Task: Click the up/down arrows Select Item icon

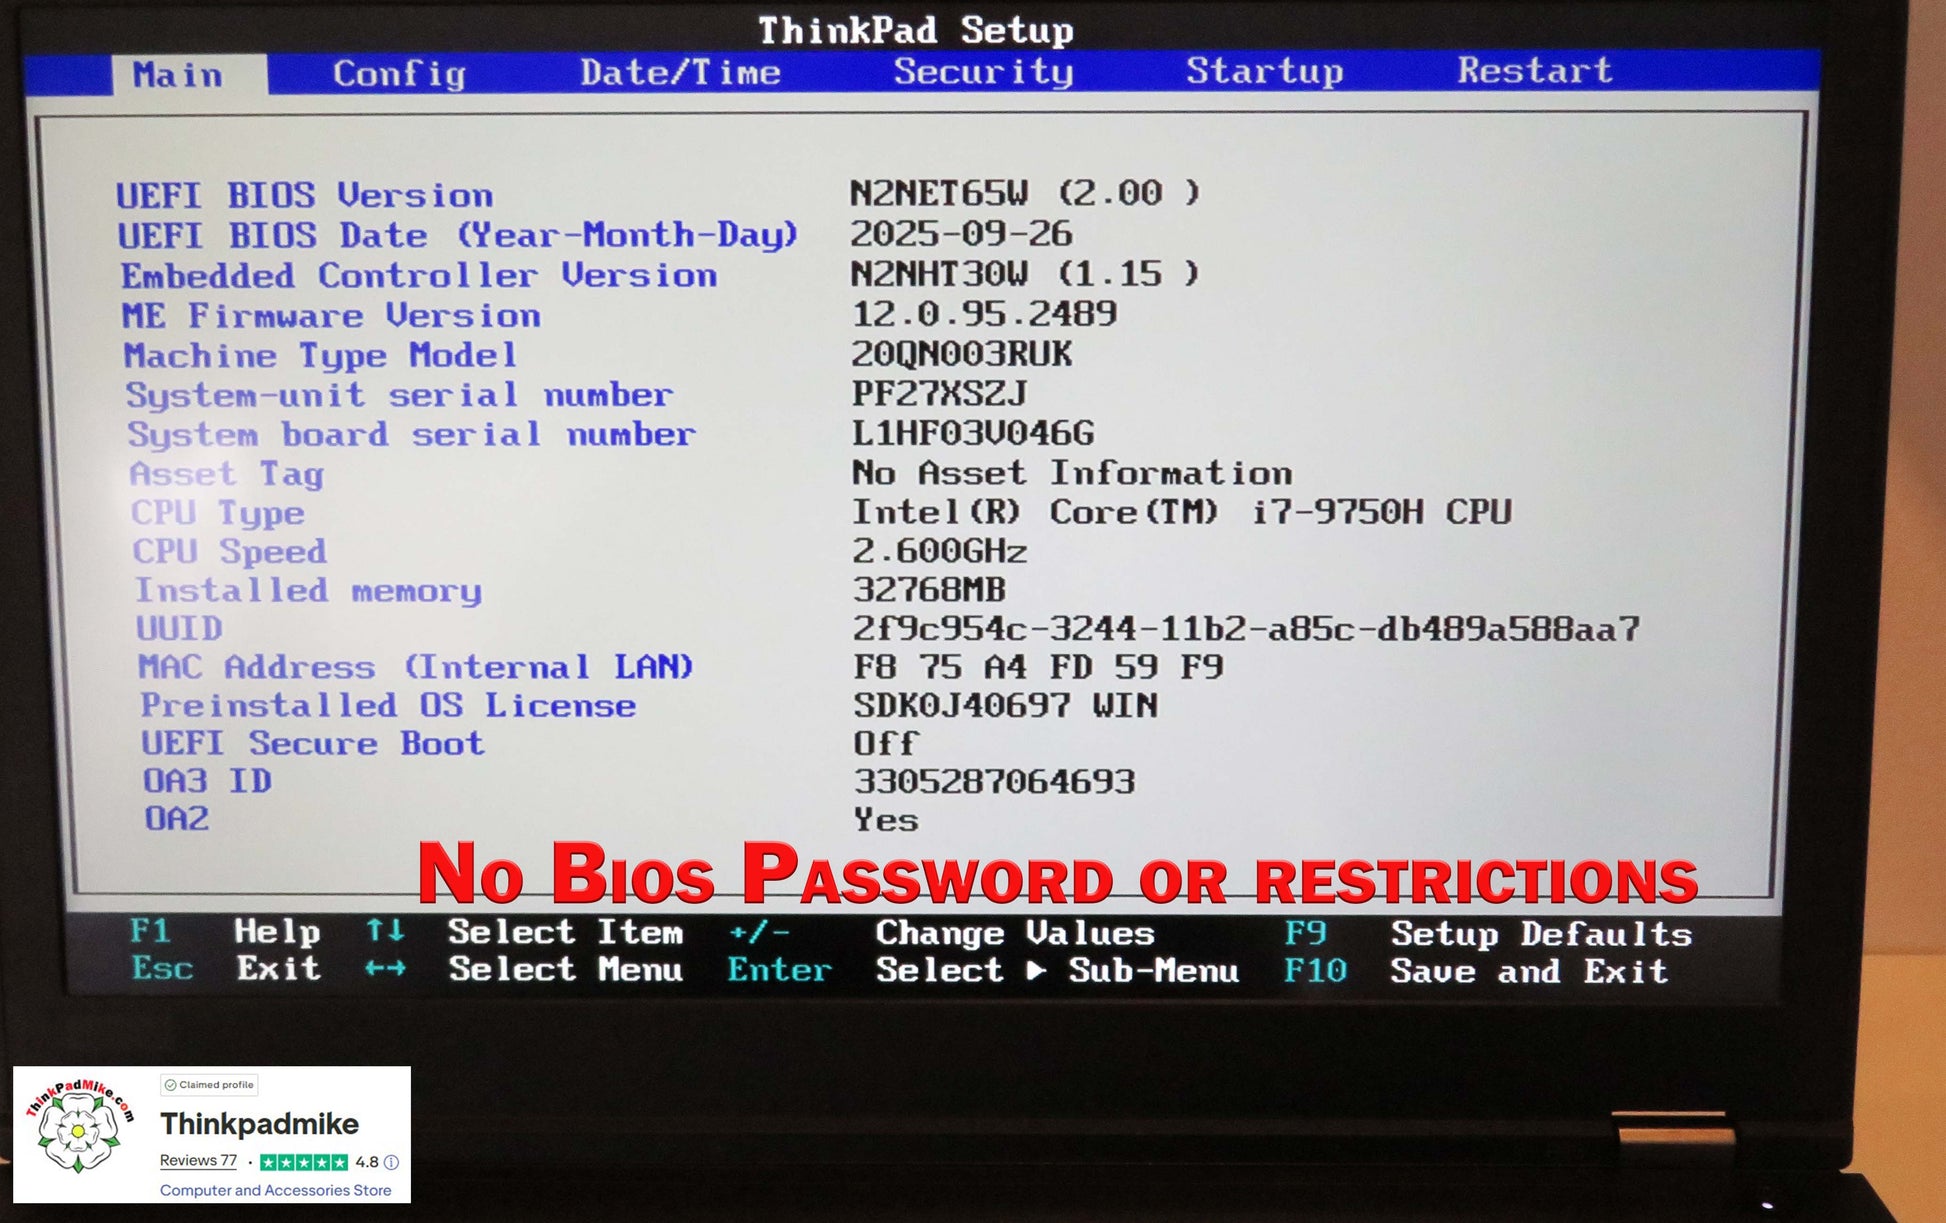Action: pos(385,931)
